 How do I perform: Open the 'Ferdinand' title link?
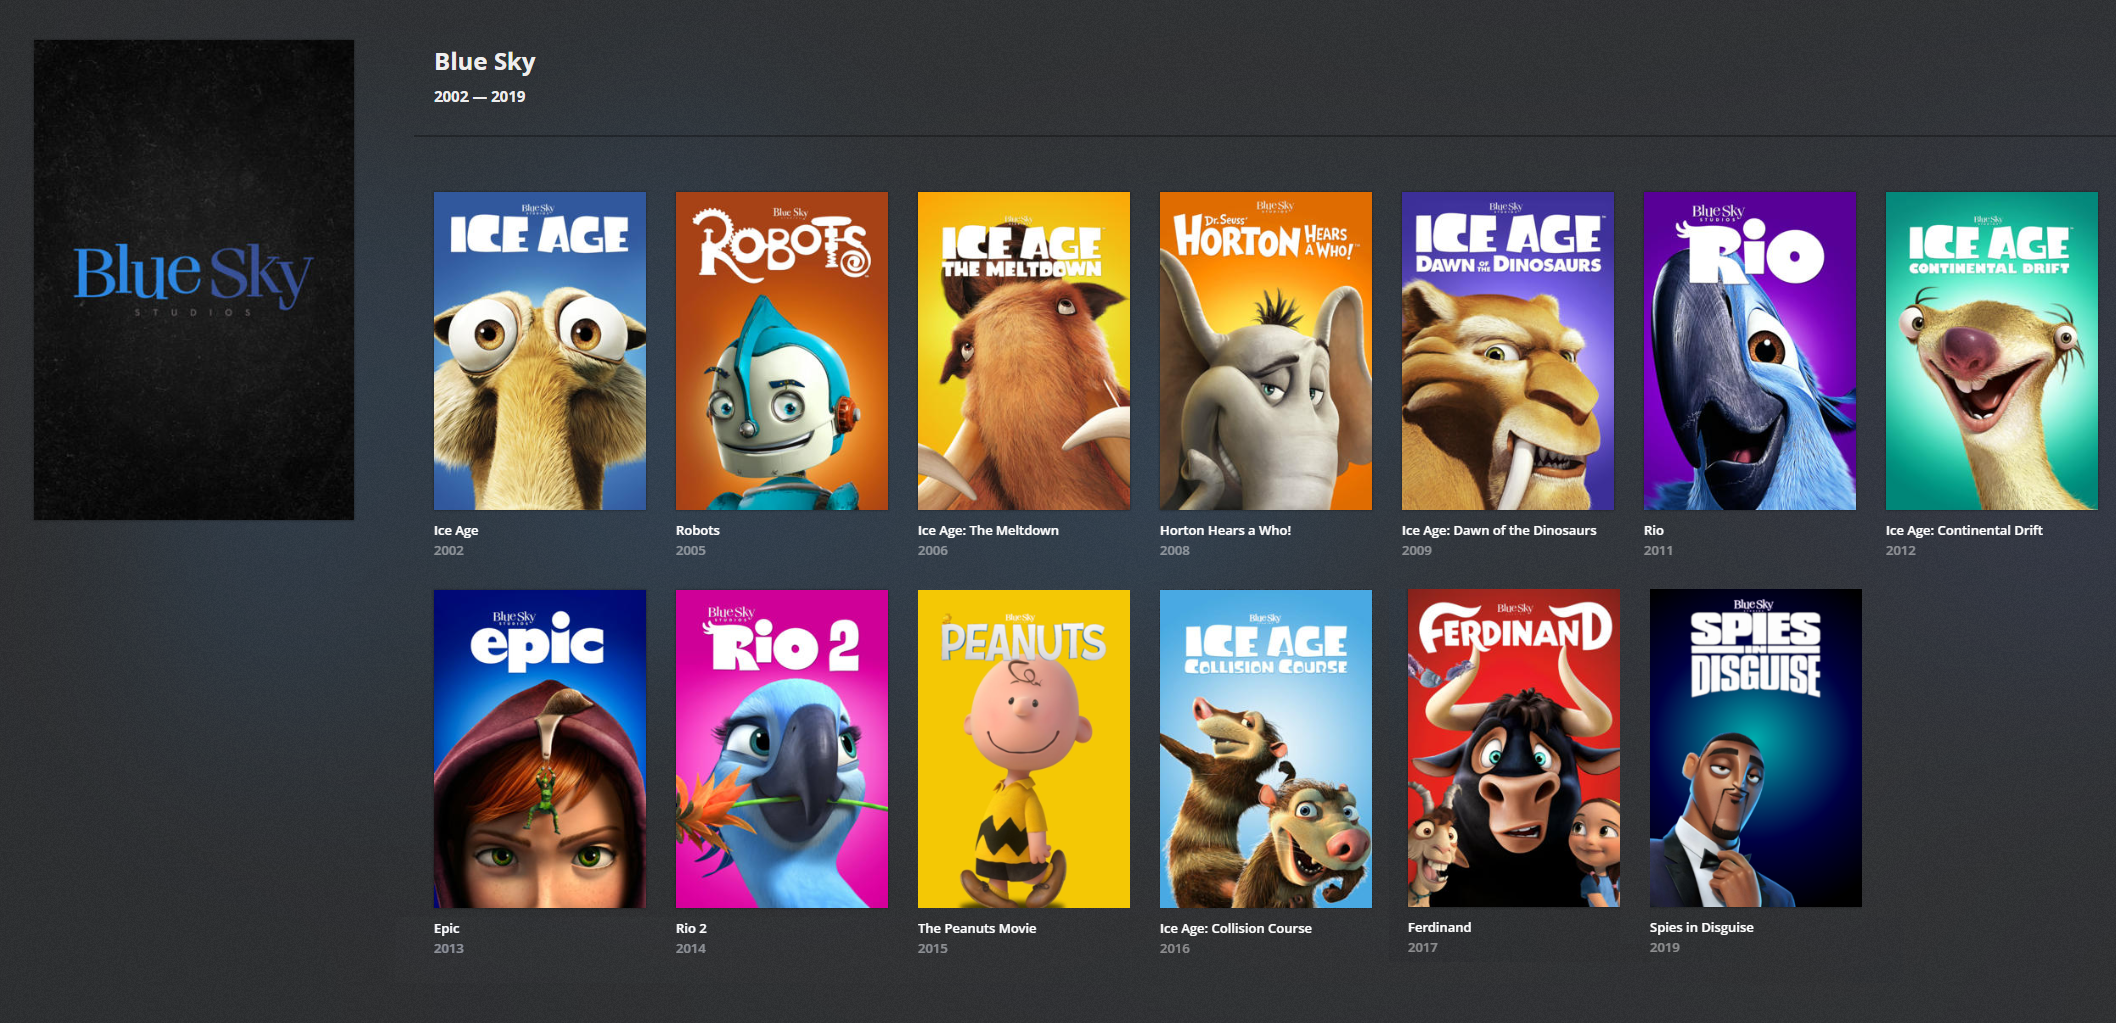tap(1440, 927)
